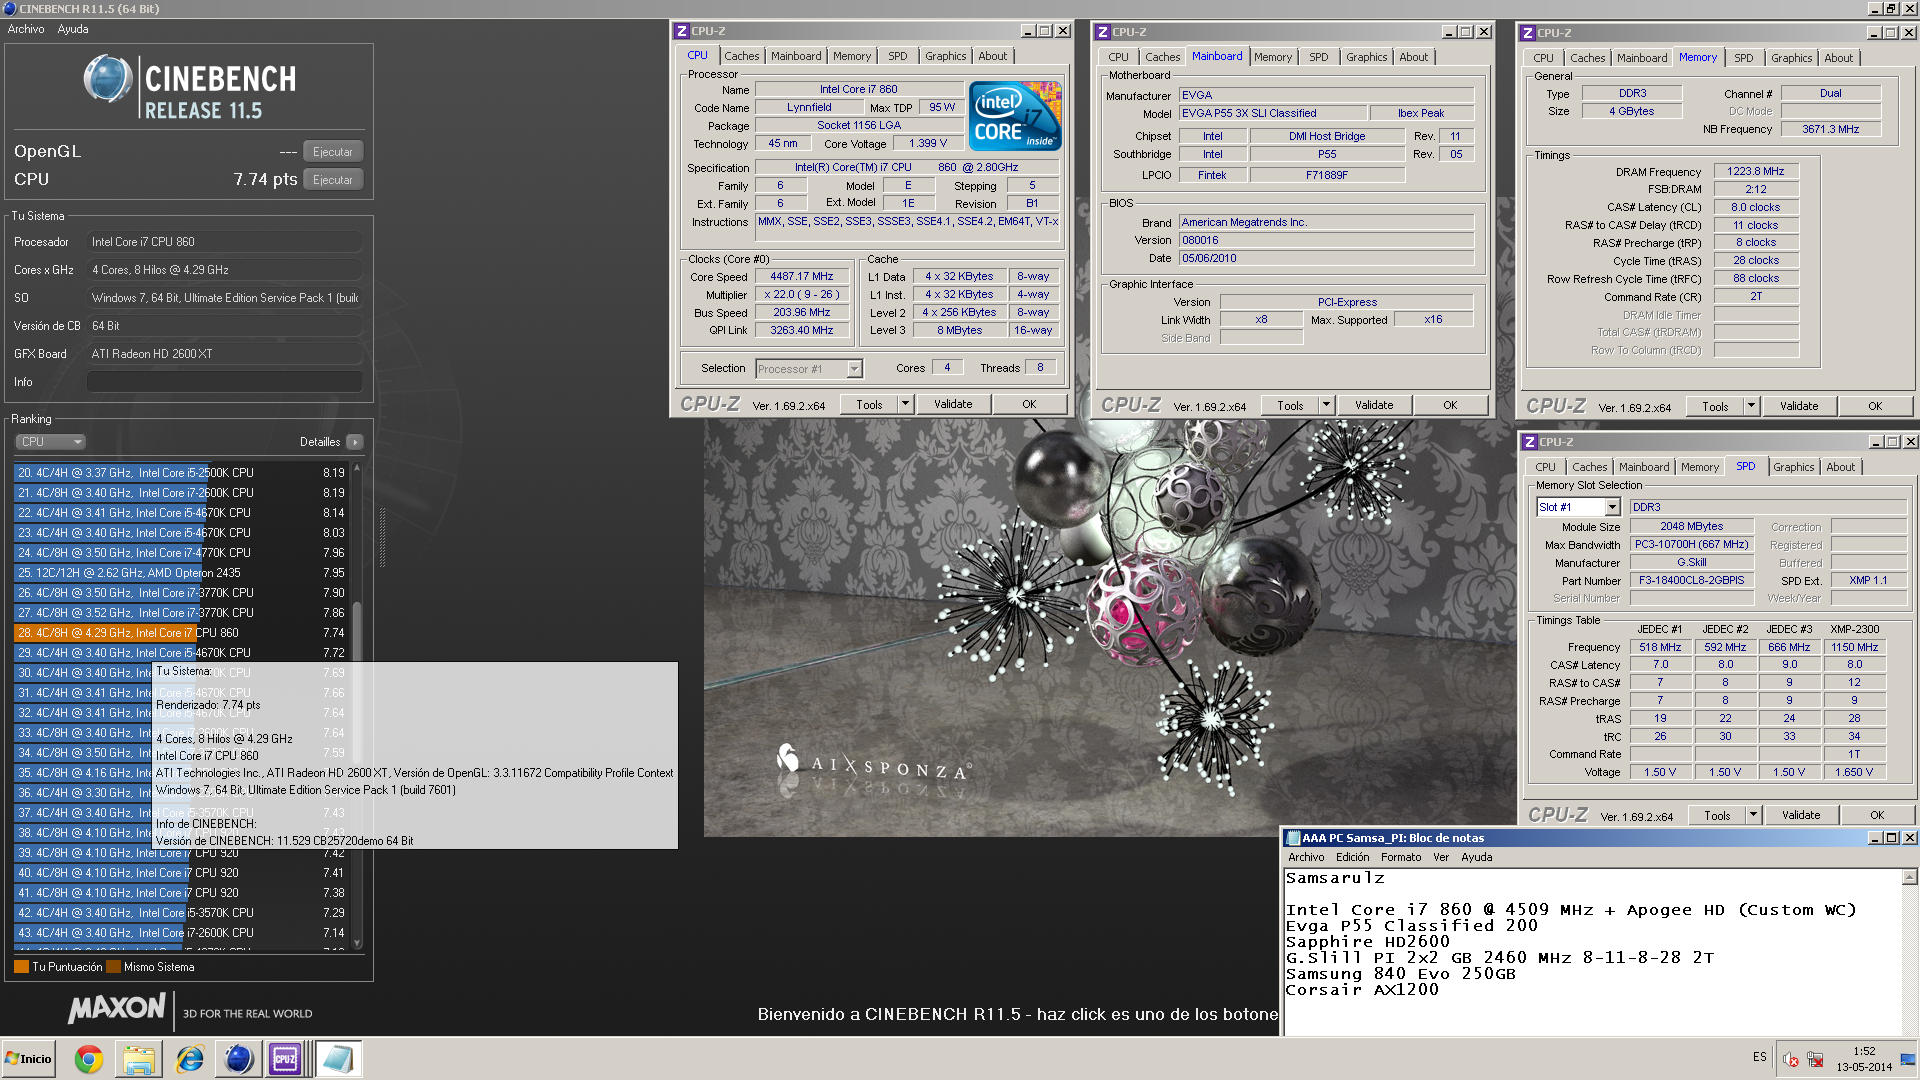
Task: Click the Mismo Sistema legend swatch
Action: point(113,967)
